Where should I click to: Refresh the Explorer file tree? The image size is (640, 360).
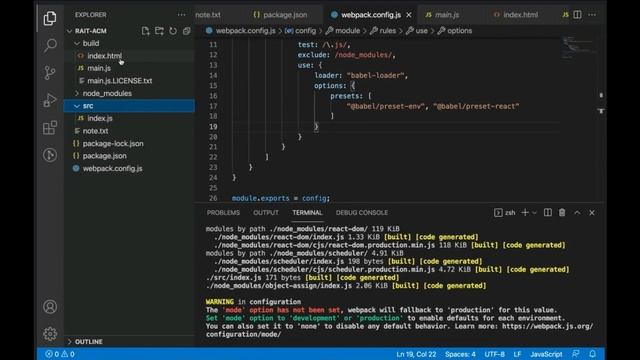click(173, 31)
